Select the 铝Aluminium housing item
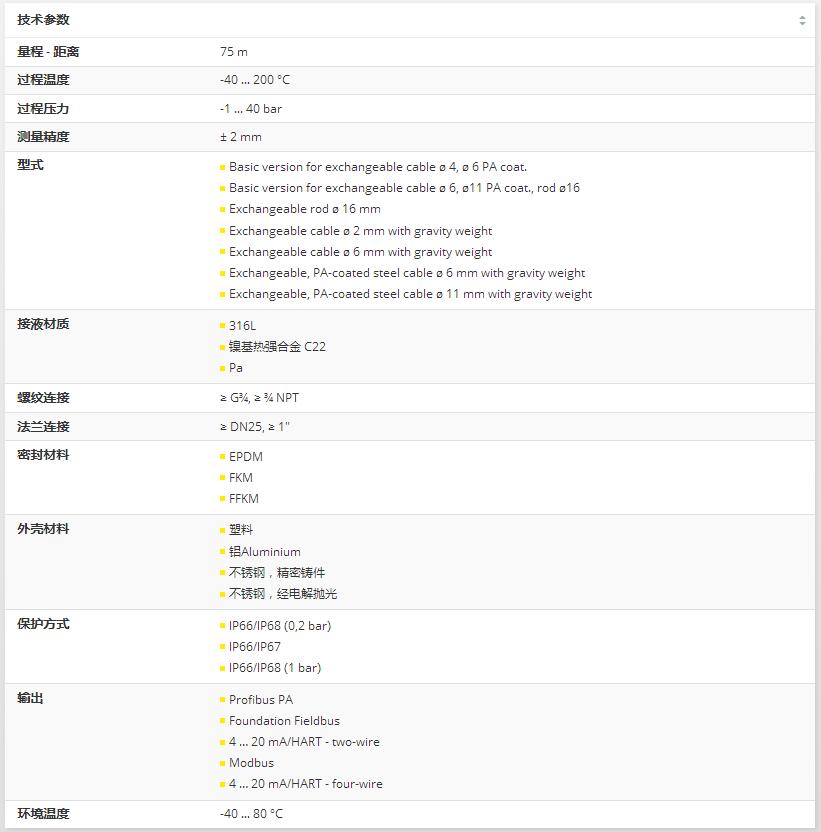 (265, 552)
